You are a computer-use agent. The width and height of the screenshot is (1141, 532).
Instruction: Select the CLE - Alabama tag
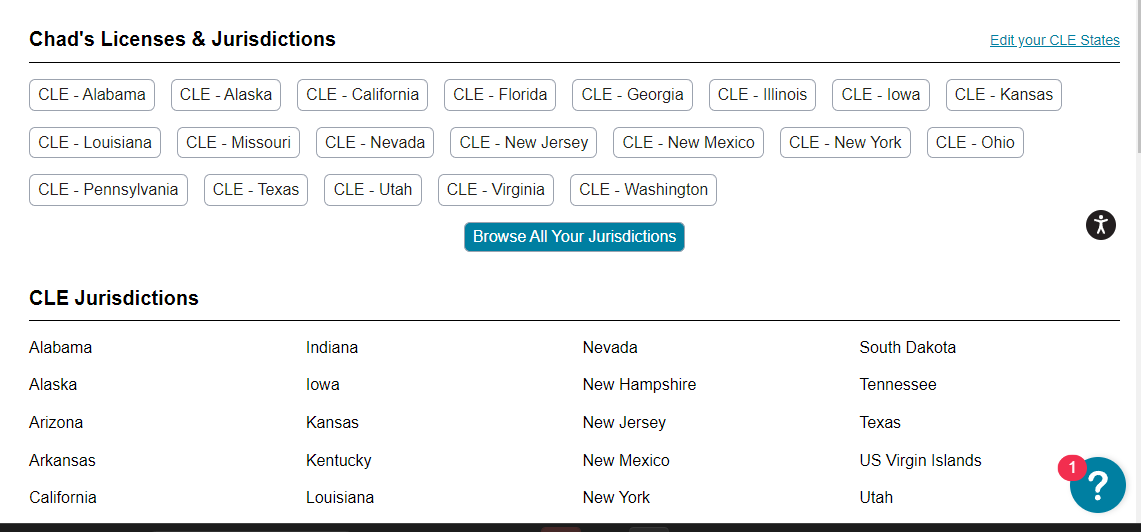92,95
